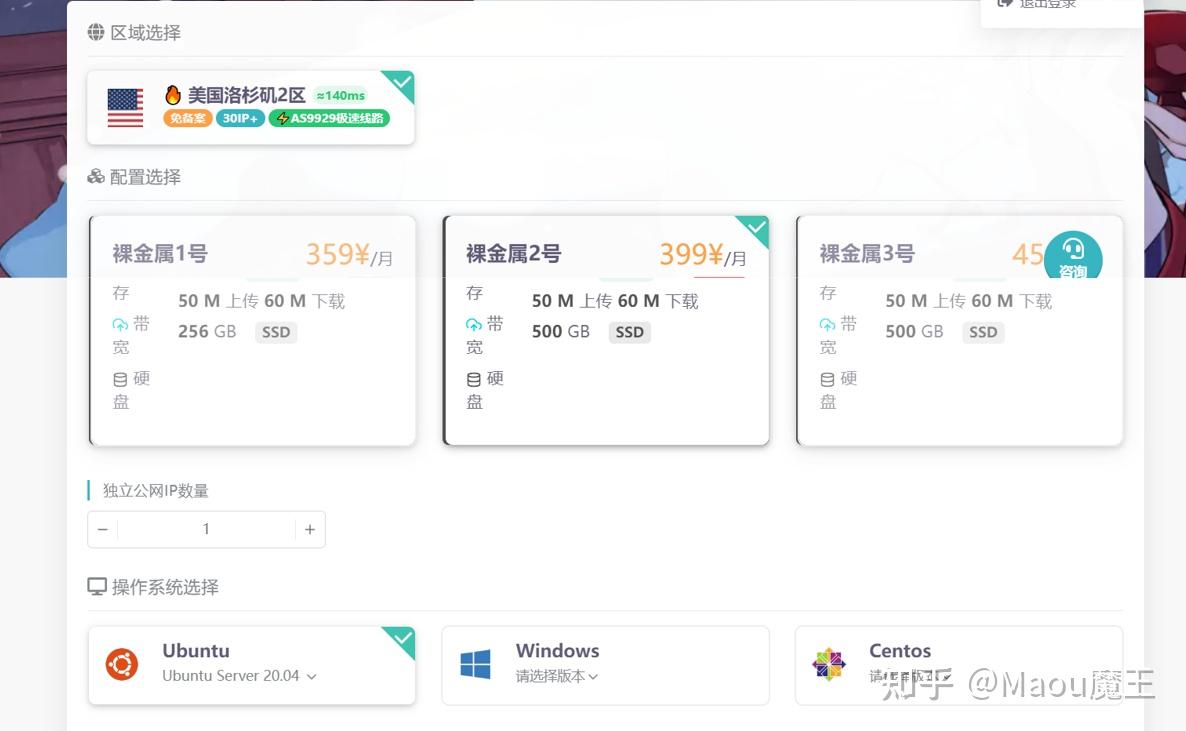Image resolution: width=1186 pixels, height=731 pixels.
Task: Click the US flag icon for 美国洛杉矶2区
Action: coord(124,108)
